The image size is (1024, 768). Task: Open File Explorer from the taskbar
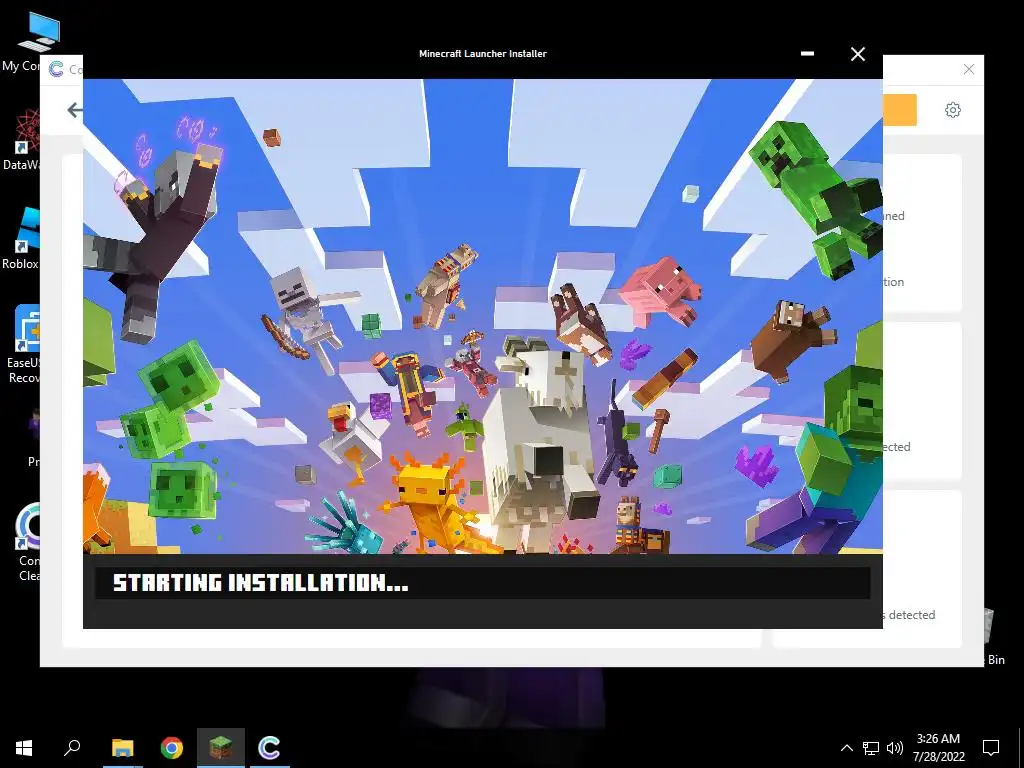pyautogui.click(x=123, y=747)
